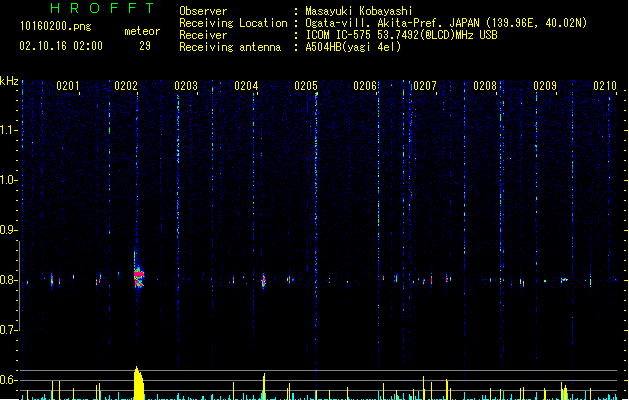
Task: Click the Observer field label
Action: tap(203, 11)
